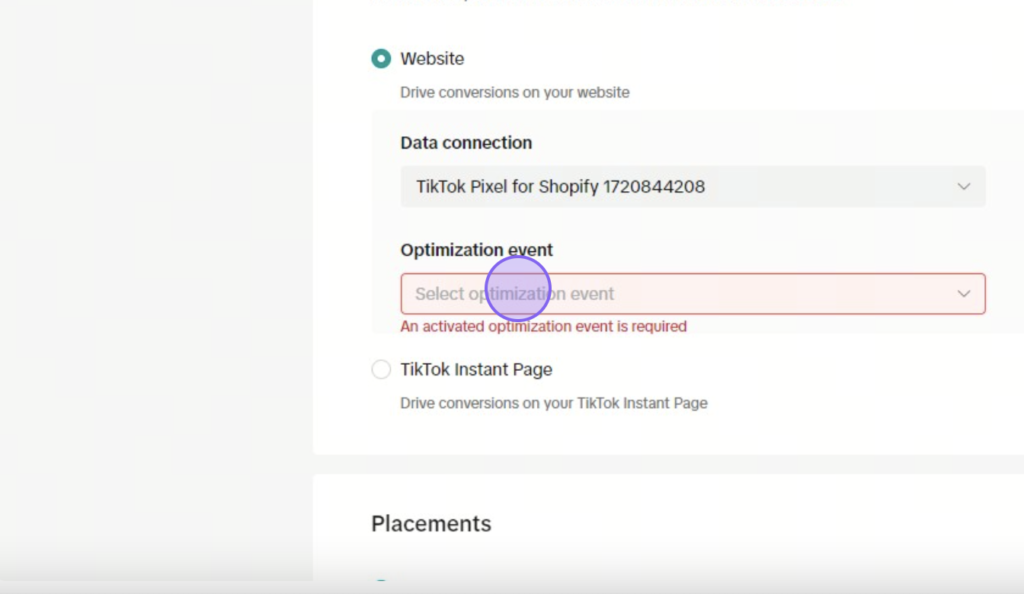Image resolution: width=1024 pixels, height=594 pixels.
Task: Click the TikTok Pixel for Shopify 1720844208 text
Action: coord(560,187)
